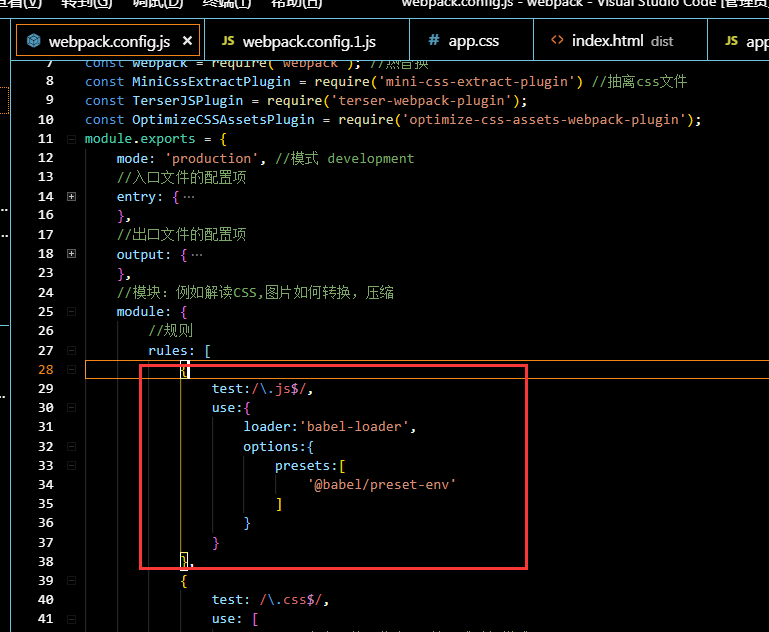Click the webpack icon on first tab

[33, 41]
